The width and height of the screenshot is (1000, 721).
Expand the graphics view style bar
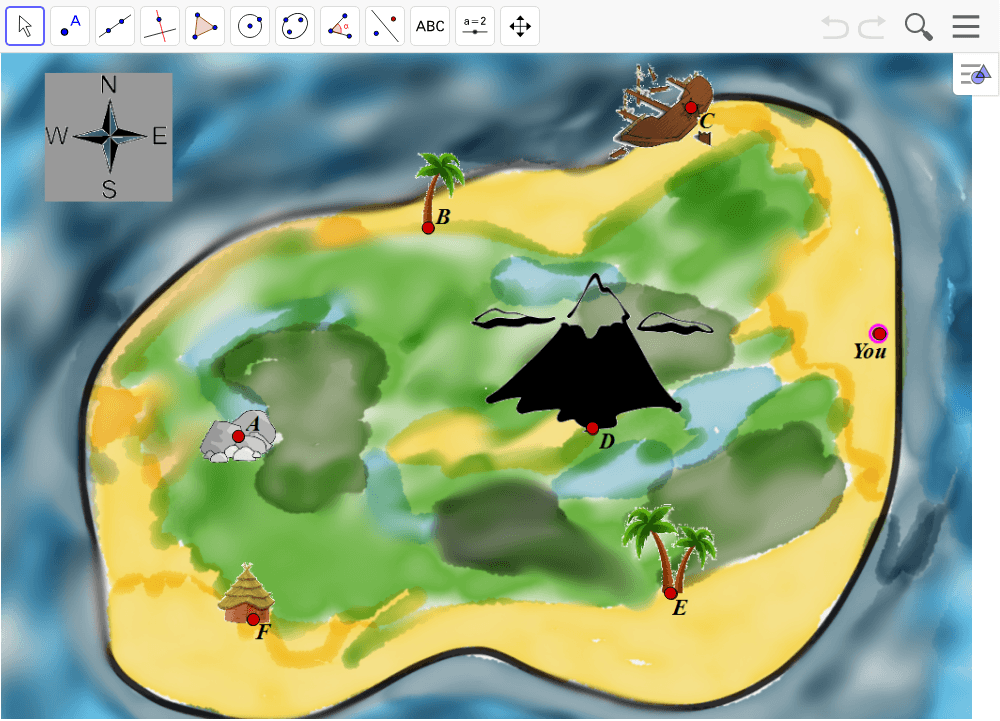975,74
